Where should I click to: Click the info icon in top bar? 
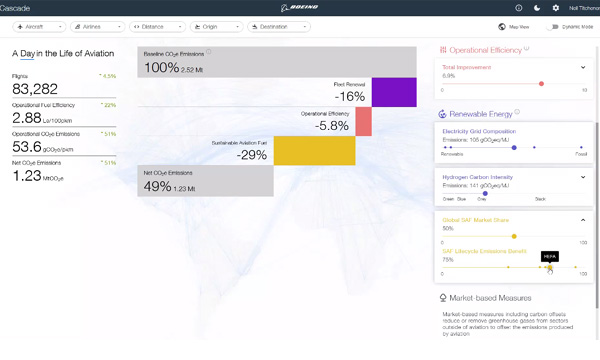[x=518, y=8]
